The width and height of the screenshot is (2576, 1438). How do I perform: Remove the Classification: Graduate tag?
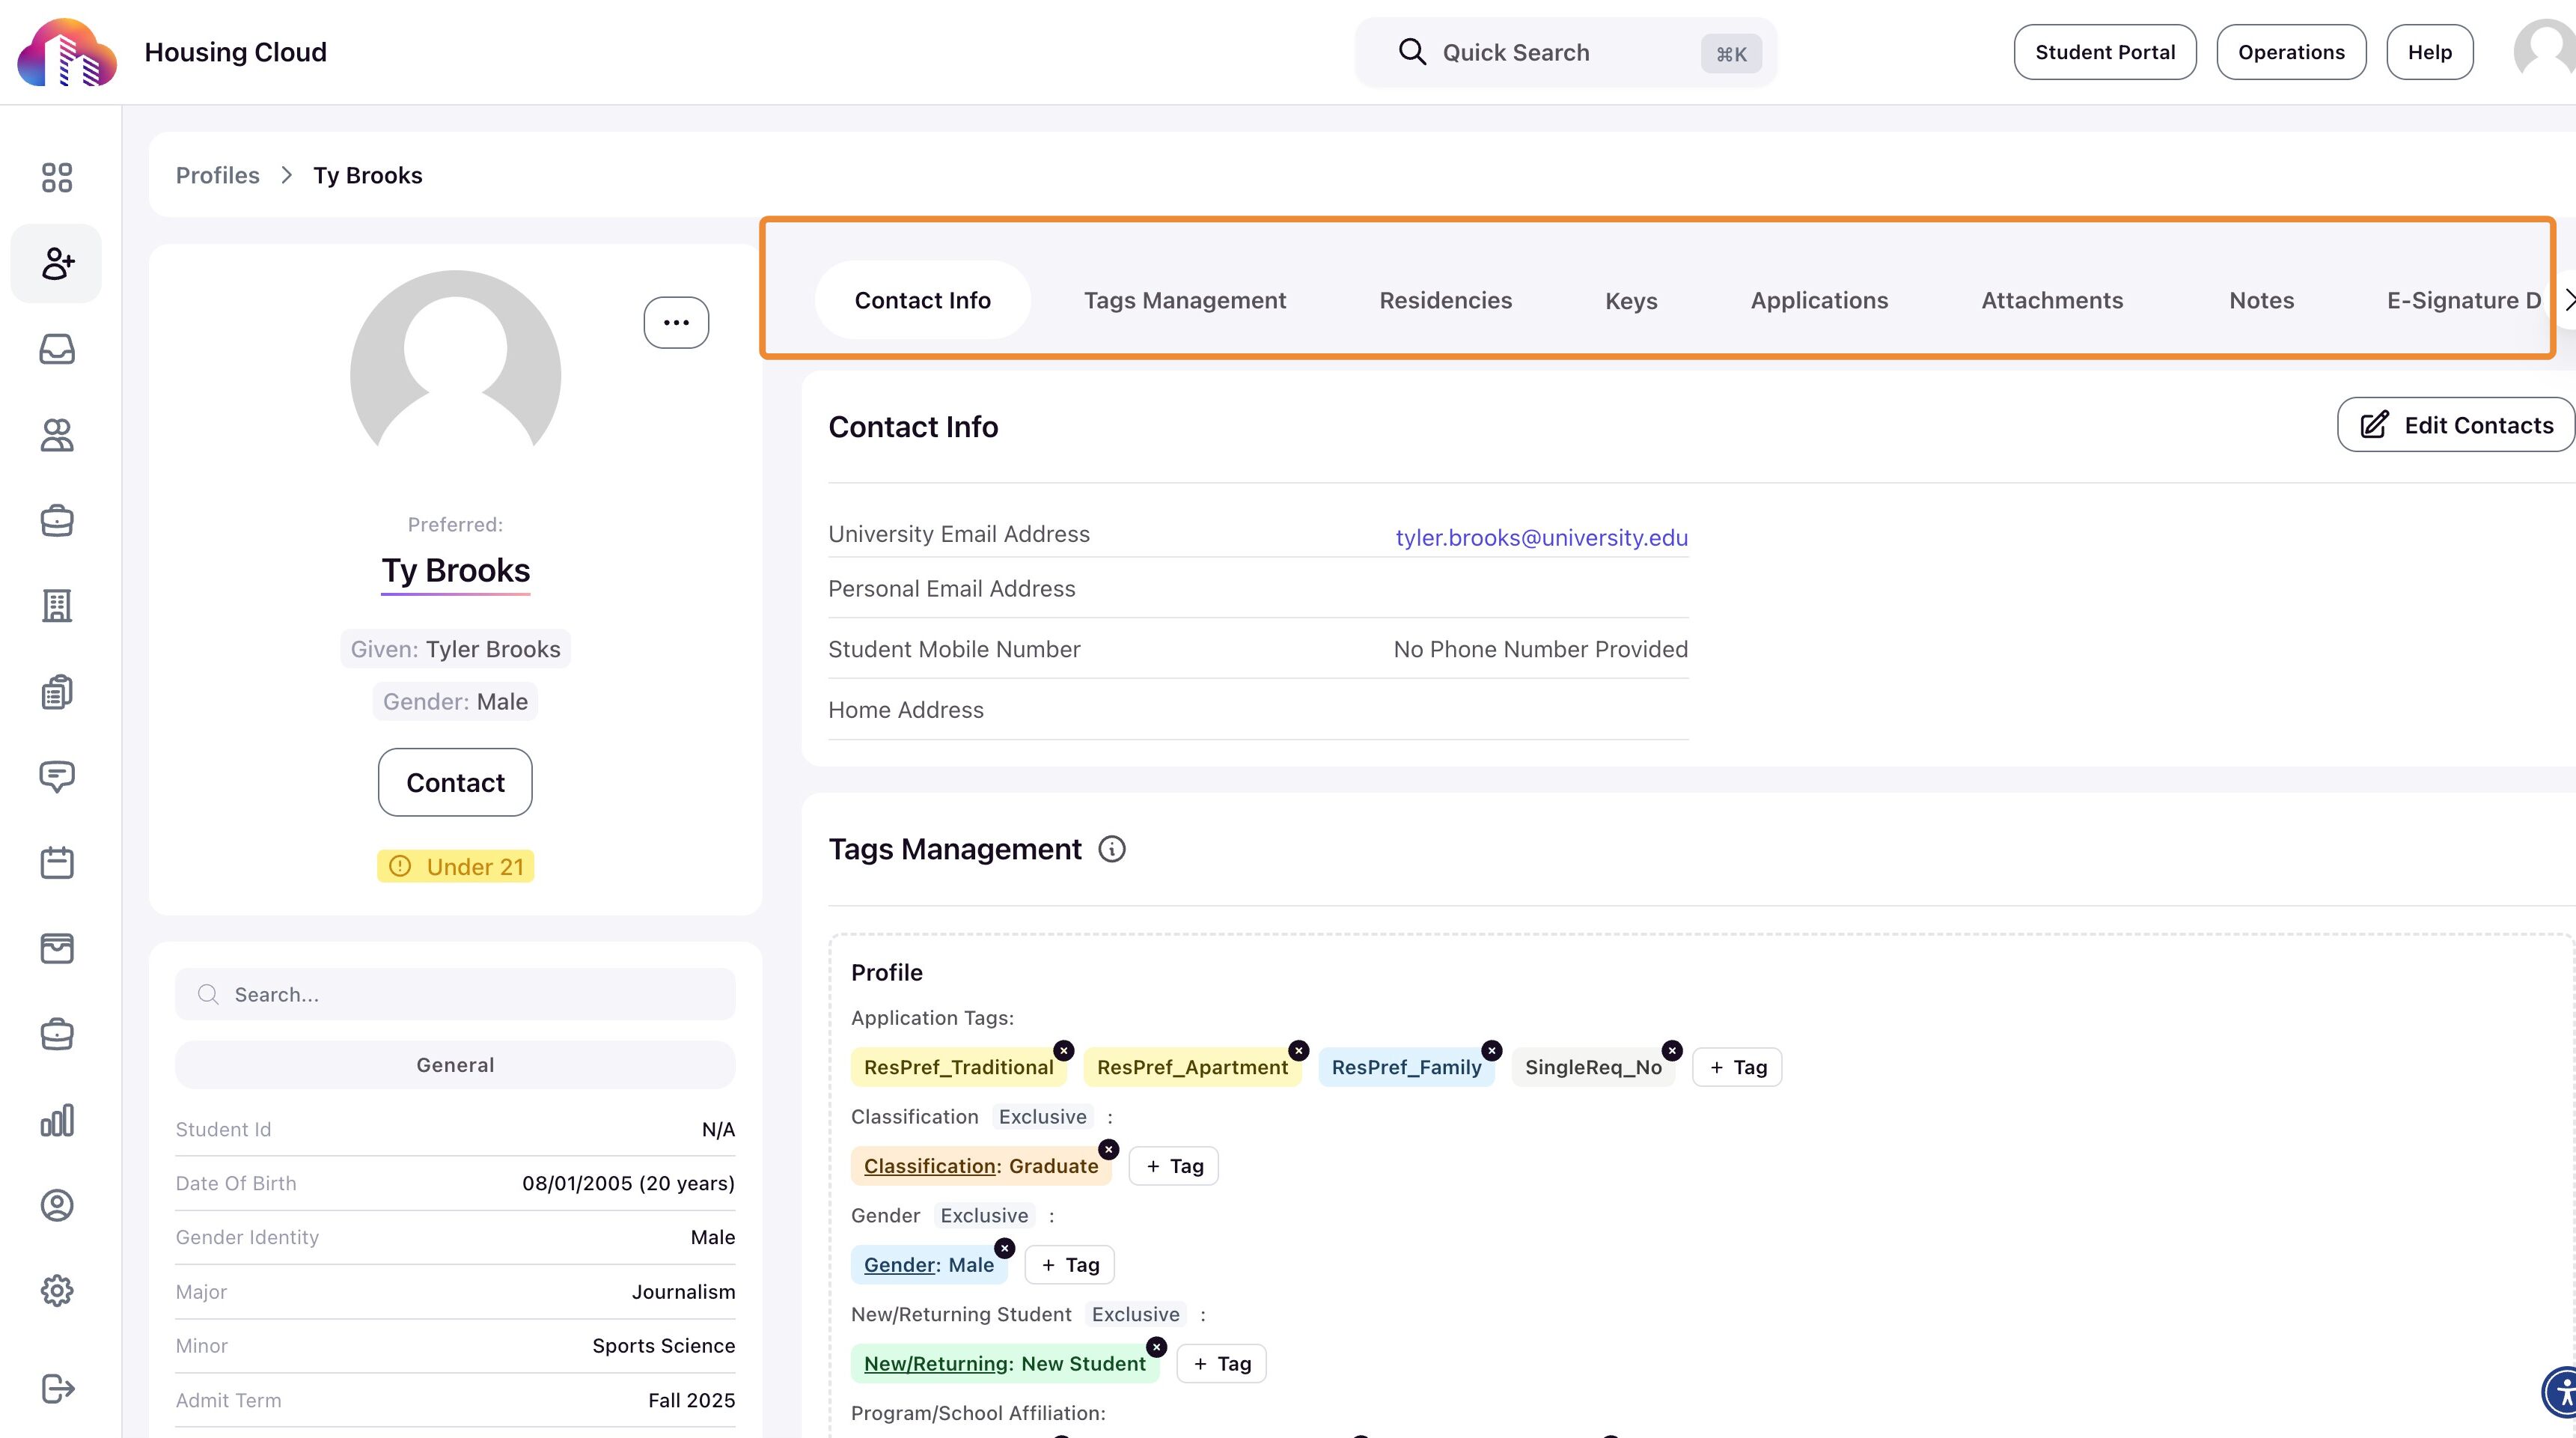point(1108,1149)
